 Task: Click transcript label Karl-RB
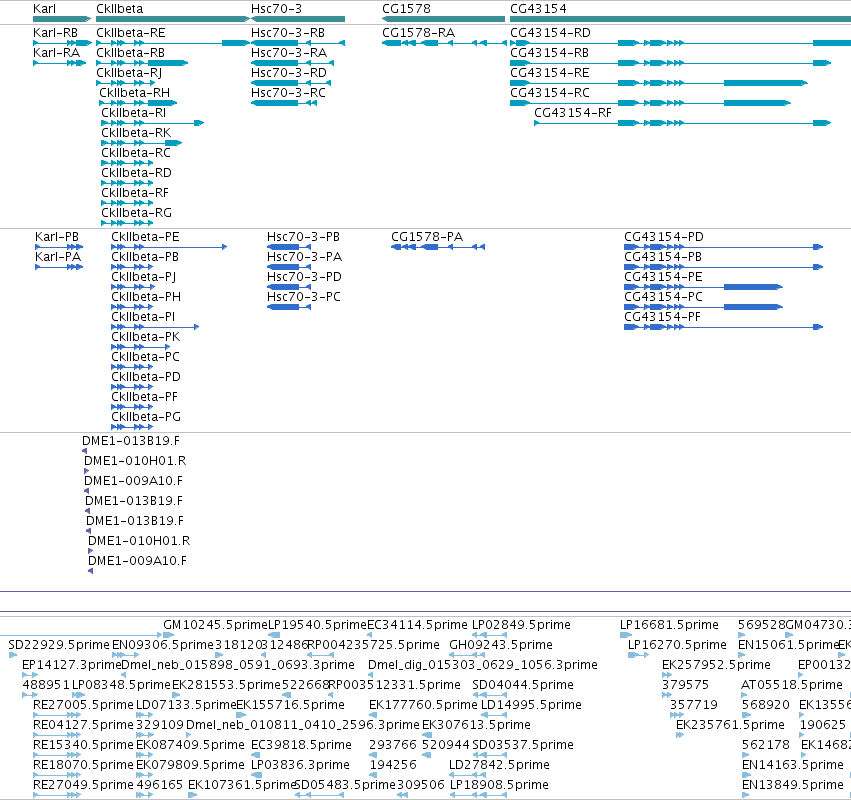(55, 33)
